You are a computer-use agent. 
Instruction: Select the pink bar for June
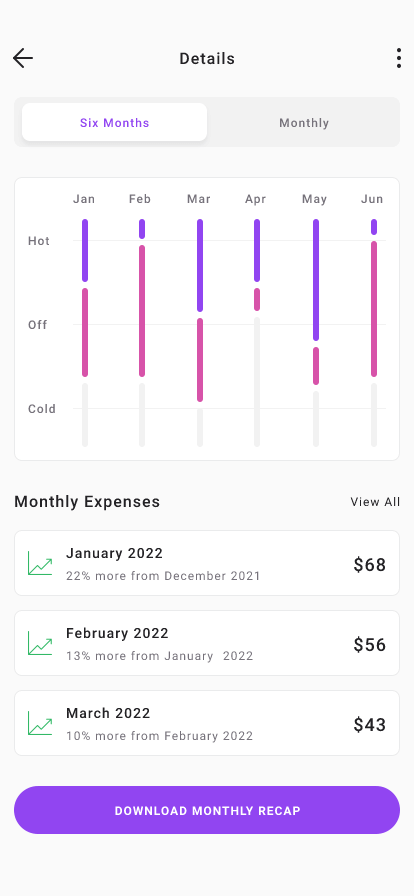[x=374, y=309]
